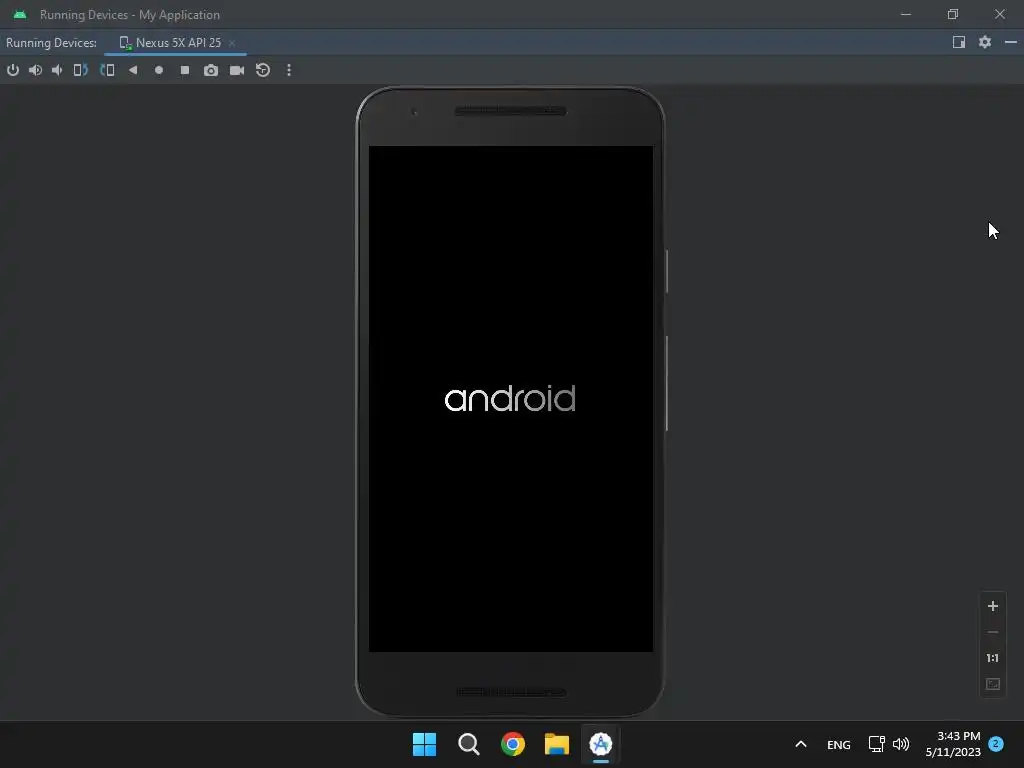Open the Windows Start menu
This screenshot has width=1024, height=768.
[x=424, y=744]
